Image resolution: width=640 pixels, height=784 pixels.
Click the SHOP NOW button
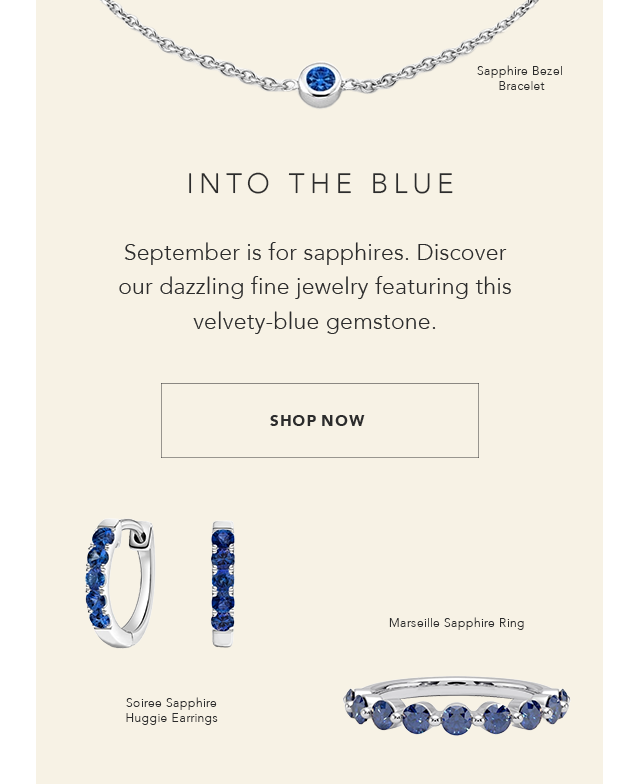320,420
